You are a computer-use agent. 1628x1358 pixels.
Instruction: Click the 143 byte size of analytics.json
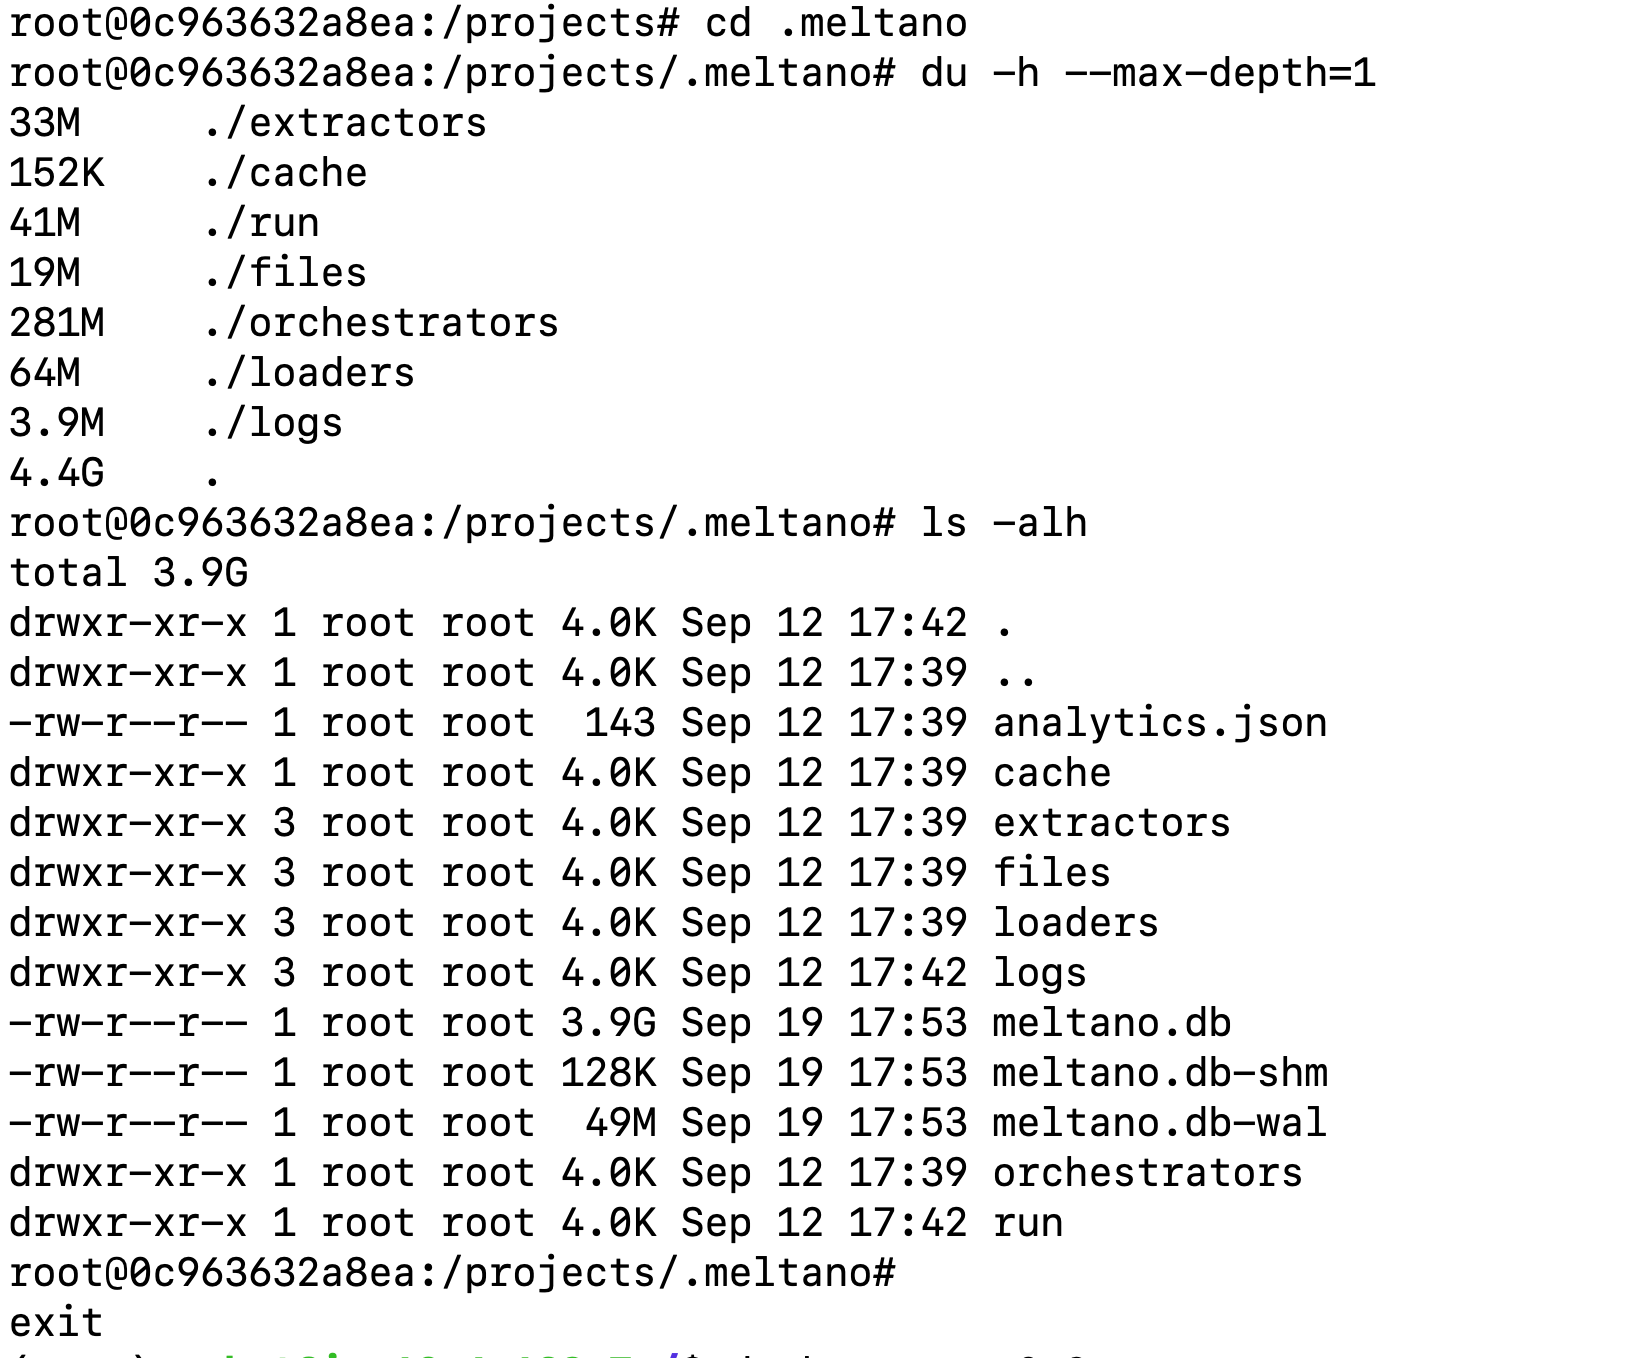620,723
